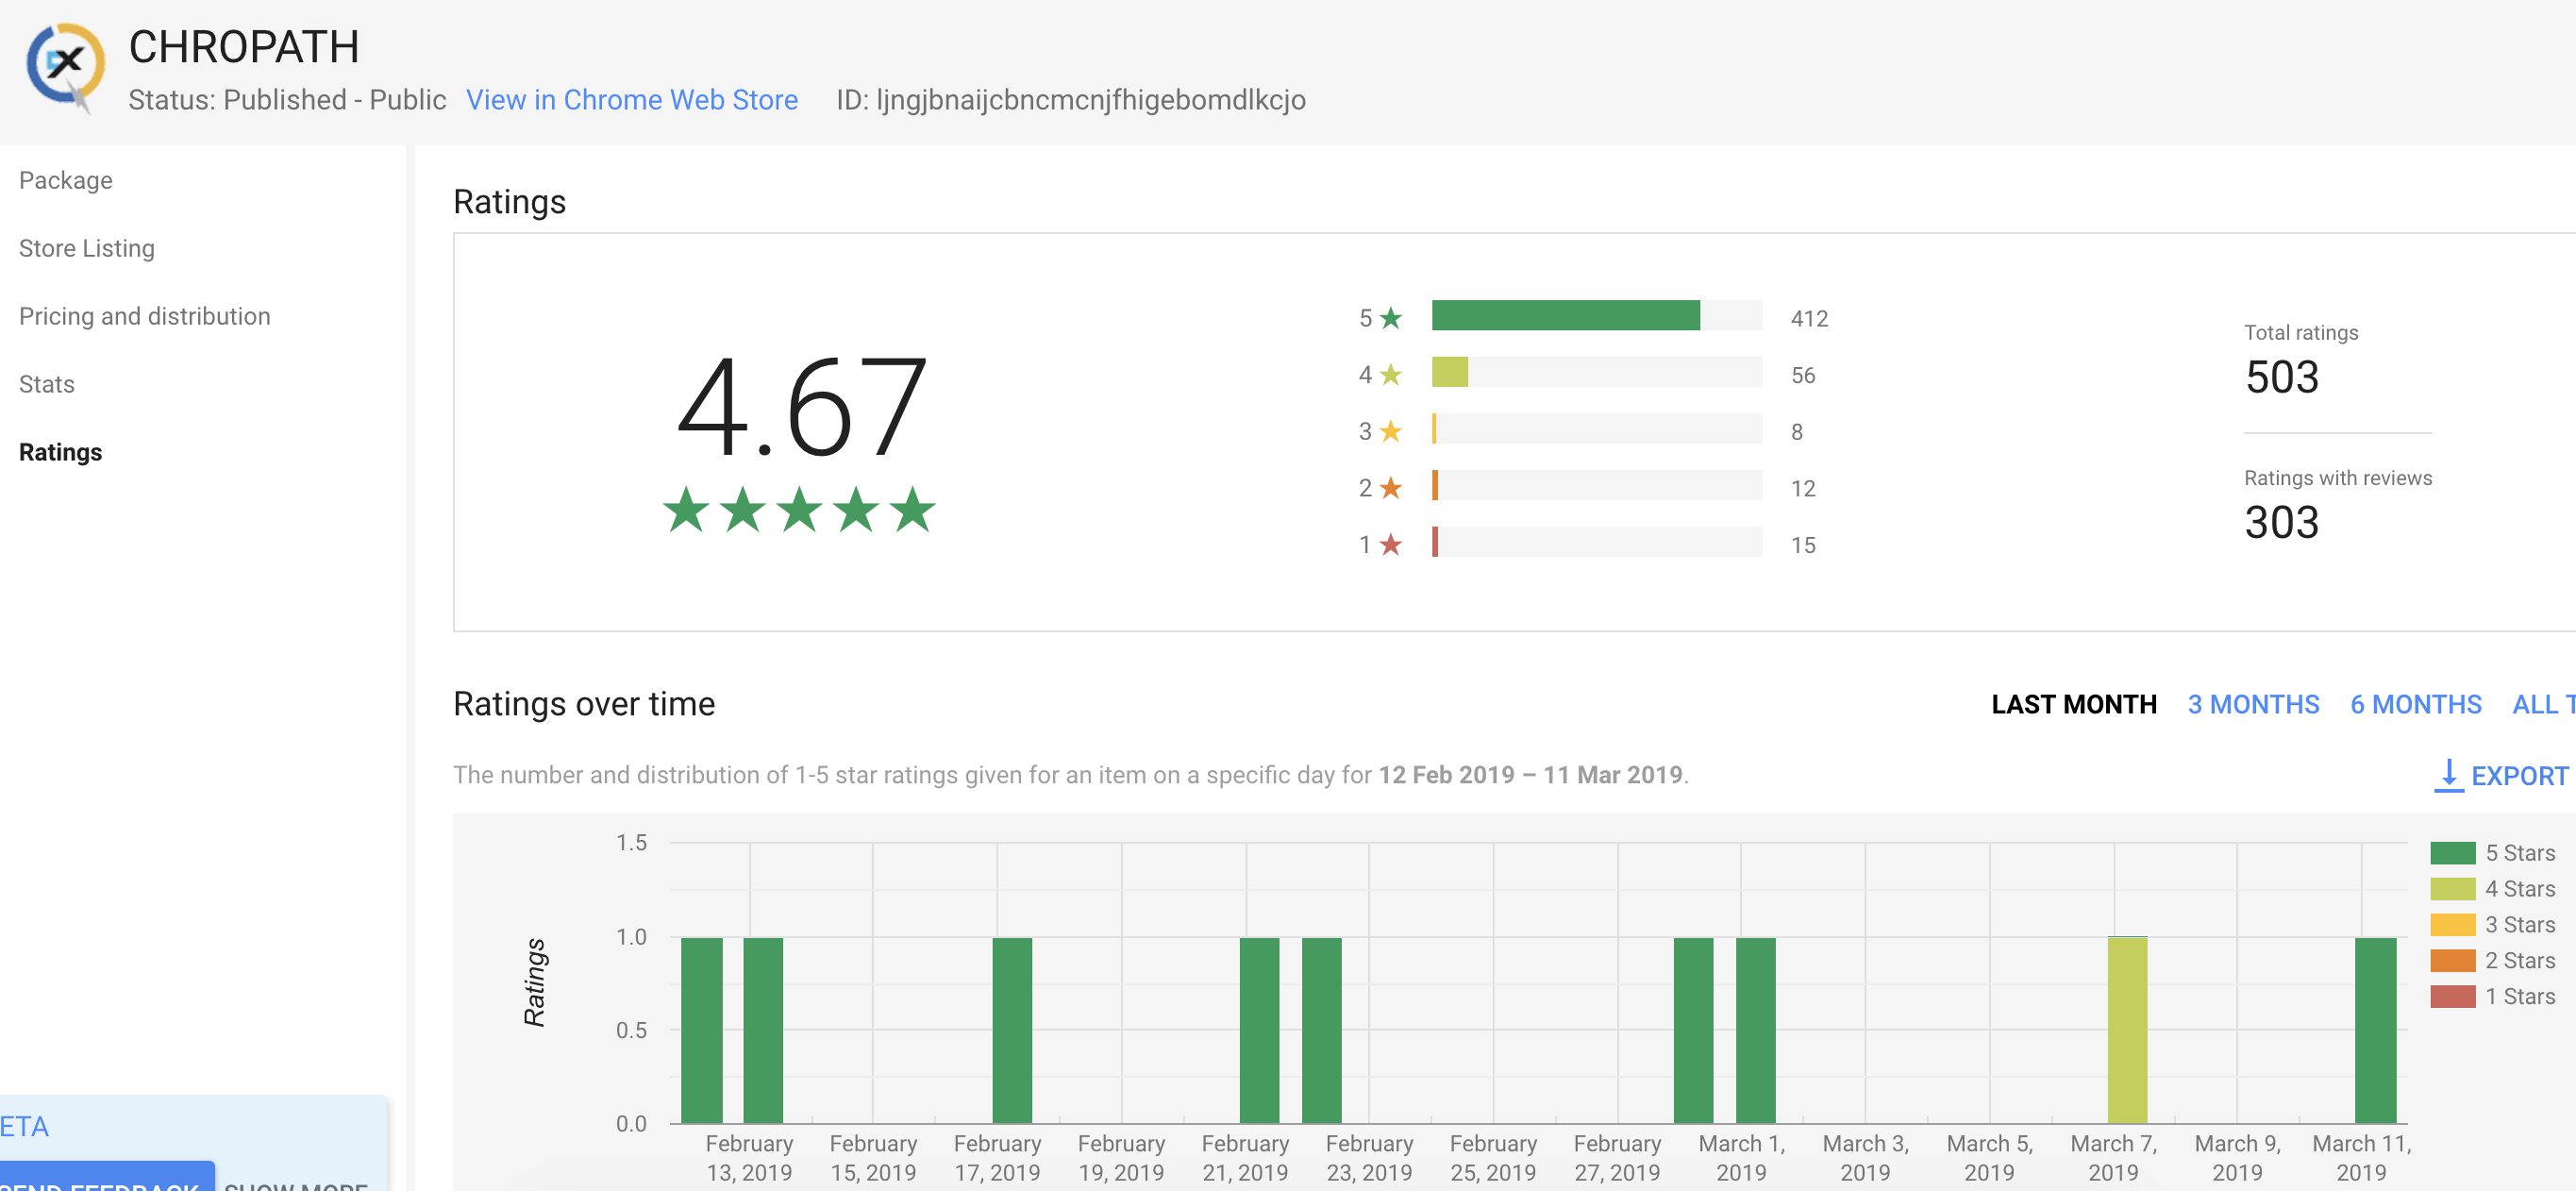Viewport: 2576px width, 1191px height.
Task: Switch chart range to 3 MONTHS
Action: point(2252,704)
